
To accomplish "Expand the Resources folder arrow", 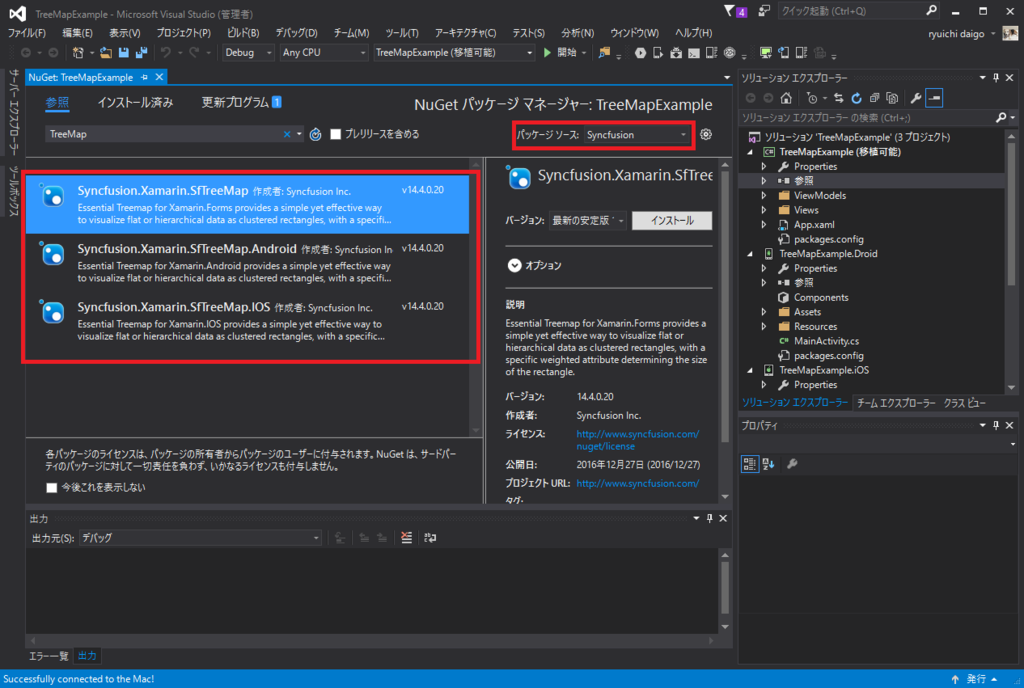I will [x=763, y=327].
